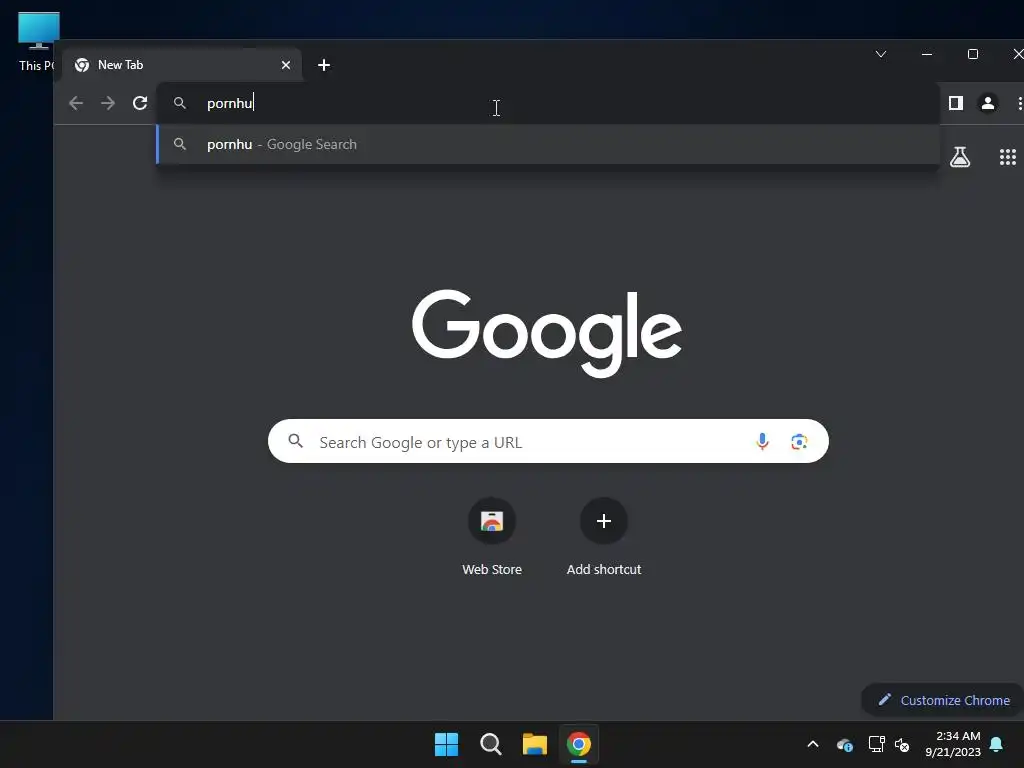Viewport: 1024px width, 768px height.
Task: Close the New Tab tab
Action: point(285,65)
